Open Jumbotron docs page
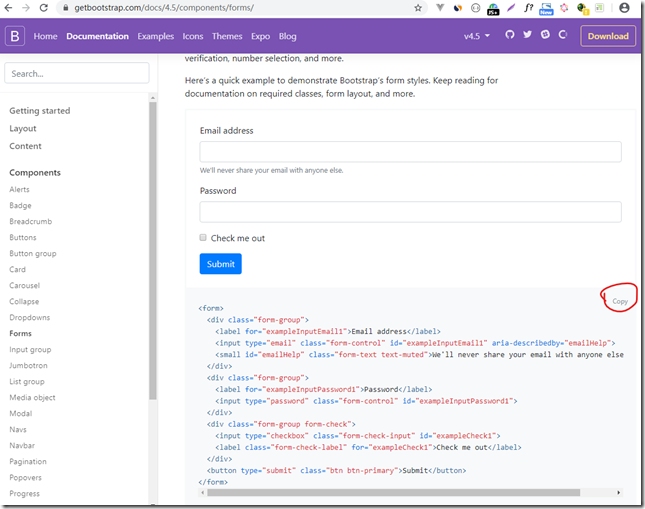The width and height of the screenshot is (645, 509). pos(28,365)
